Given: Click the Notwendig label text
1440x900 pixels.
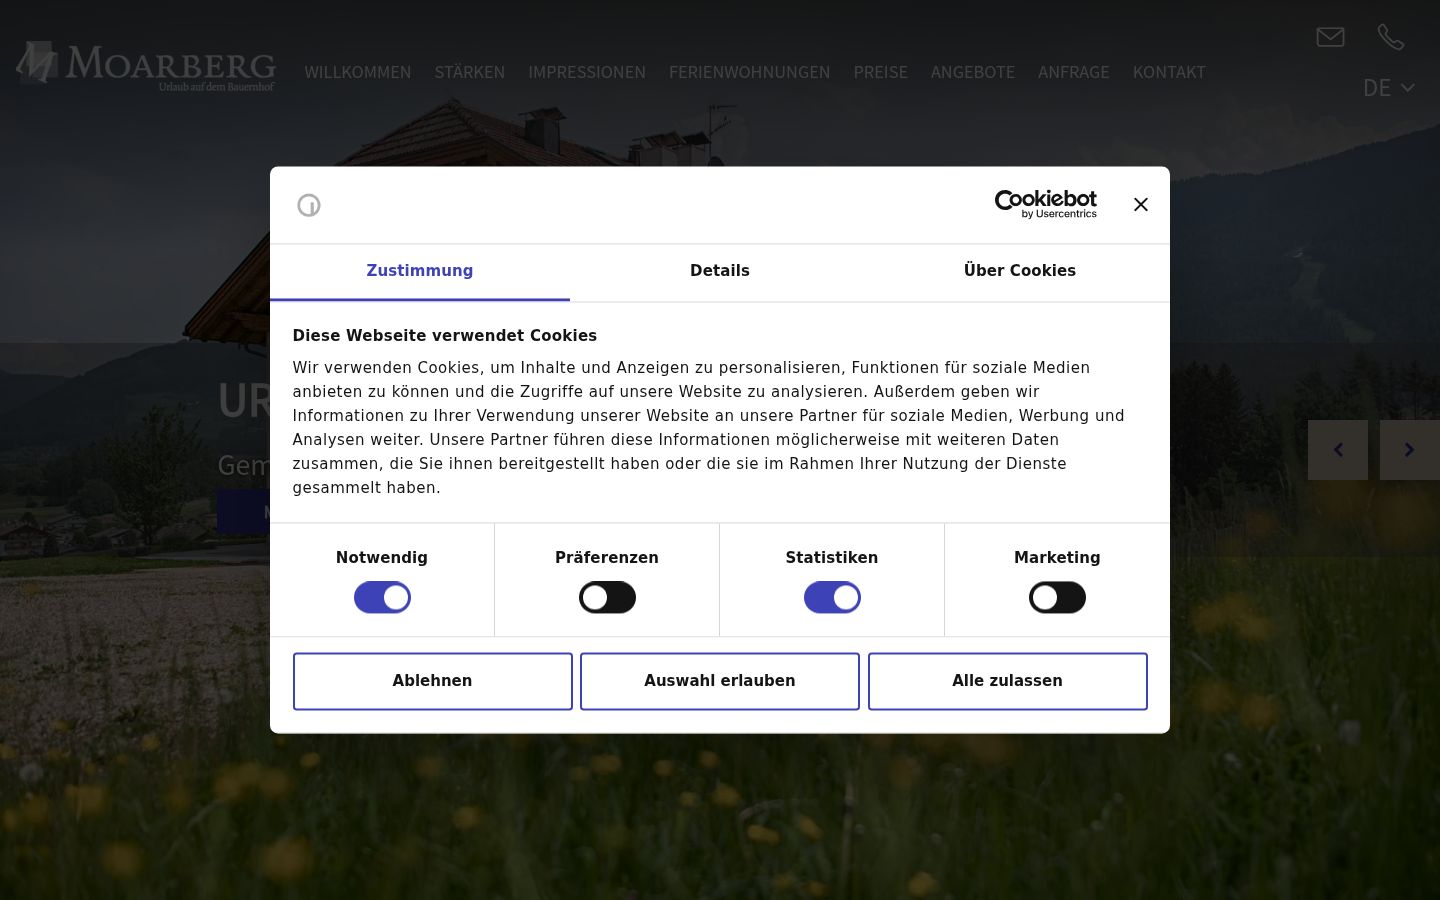Looking at the screenshot, I should (382, 558).
